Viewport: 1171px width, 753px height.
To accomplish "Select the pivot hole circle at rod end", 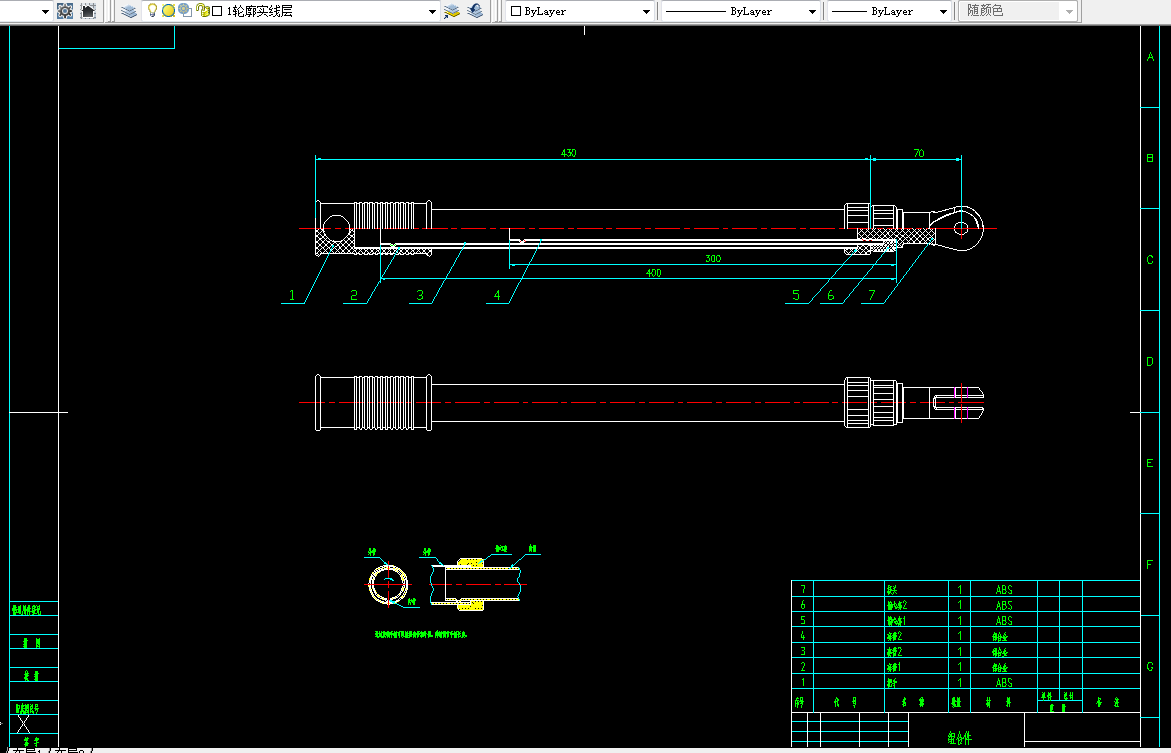I will click(960, 228).
